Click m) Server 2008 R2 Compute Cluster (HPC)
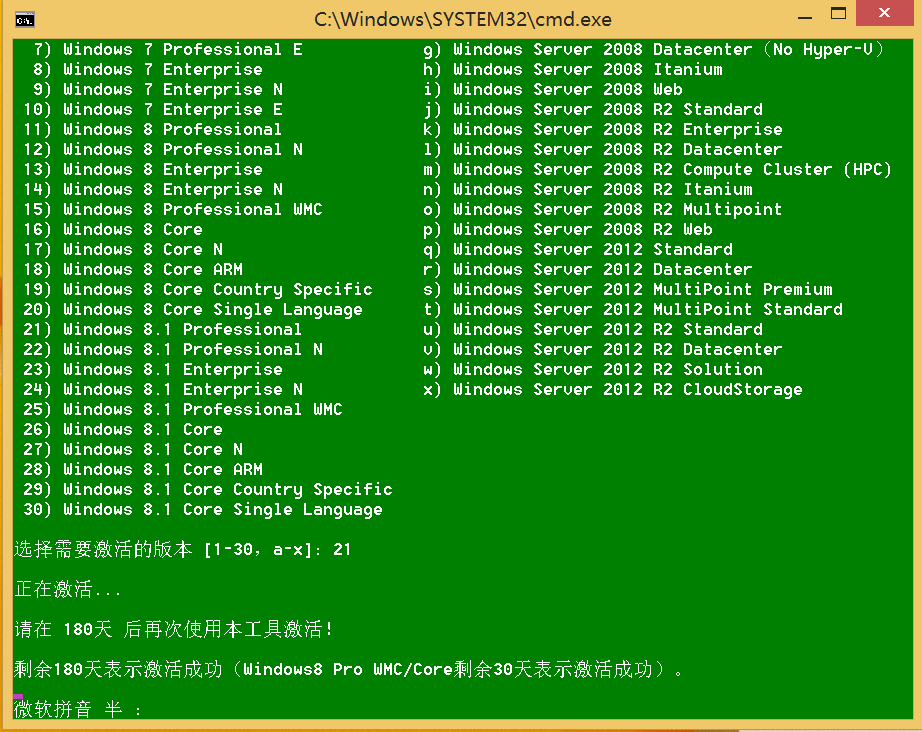922x732 pixels. (x=658, y=169)
